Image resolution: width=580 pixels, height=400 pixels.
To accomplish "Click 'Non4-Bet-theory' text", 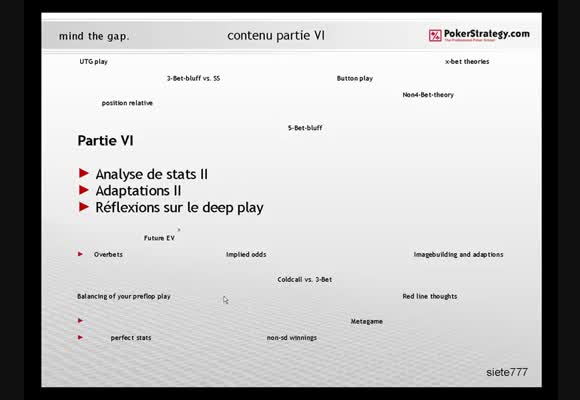I will [428, 95].
